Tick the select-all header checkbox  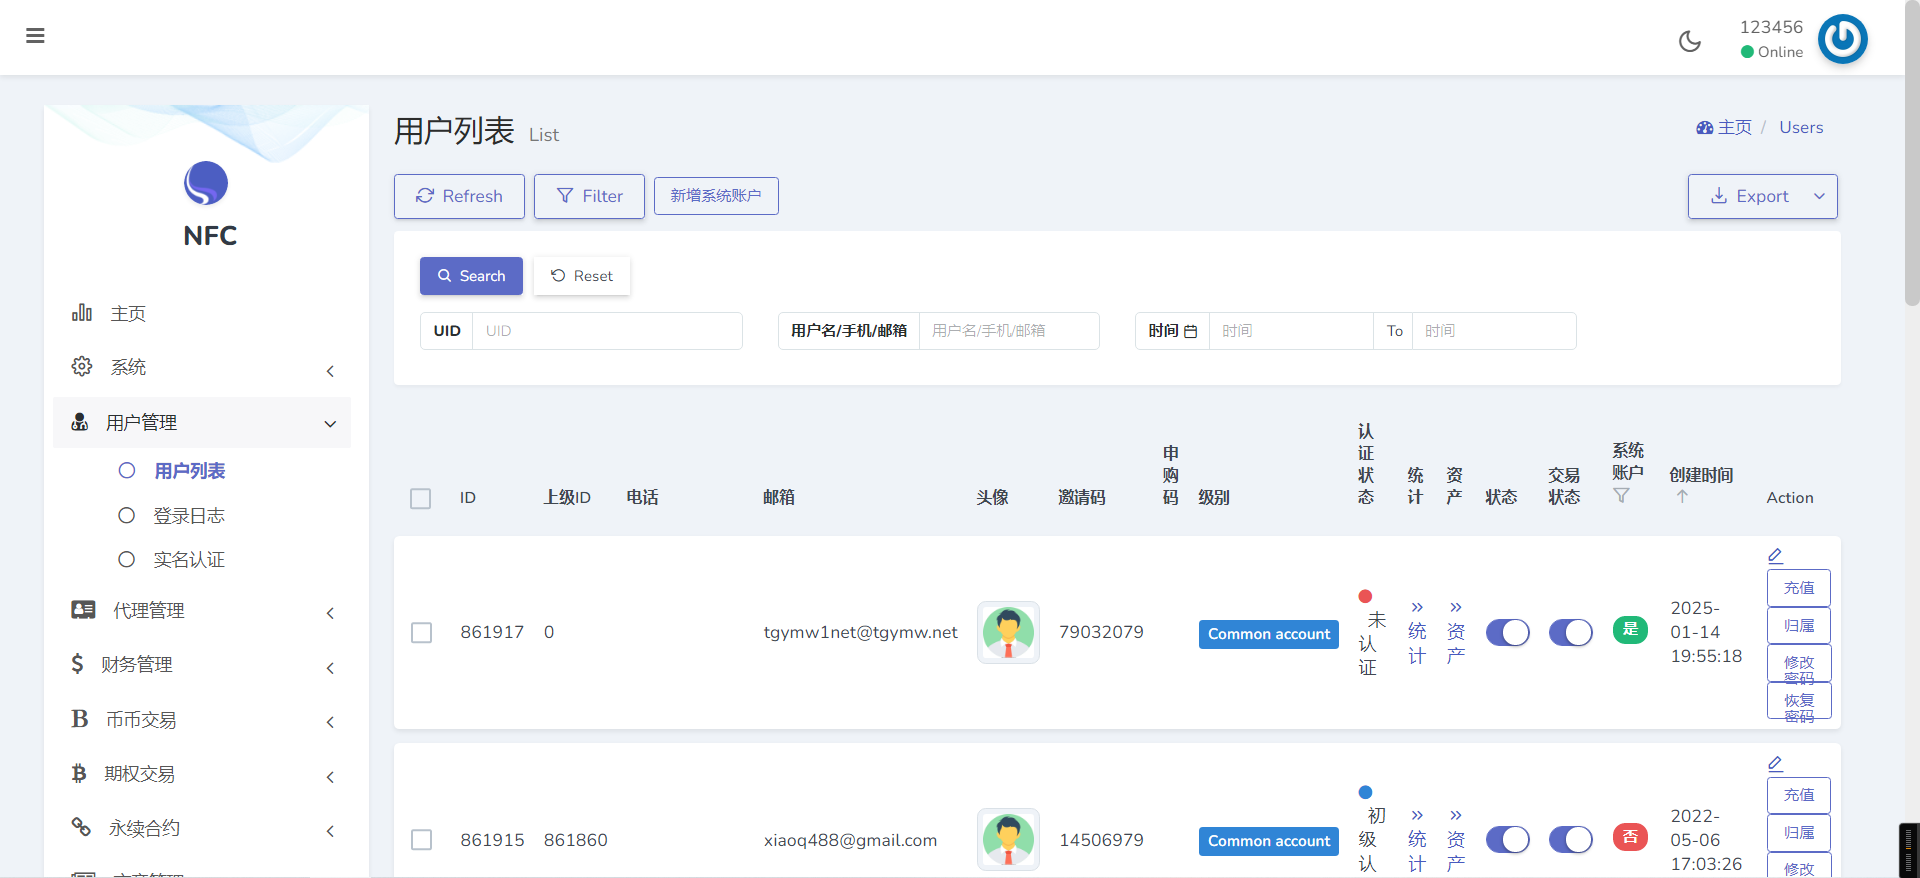point(420,498)
